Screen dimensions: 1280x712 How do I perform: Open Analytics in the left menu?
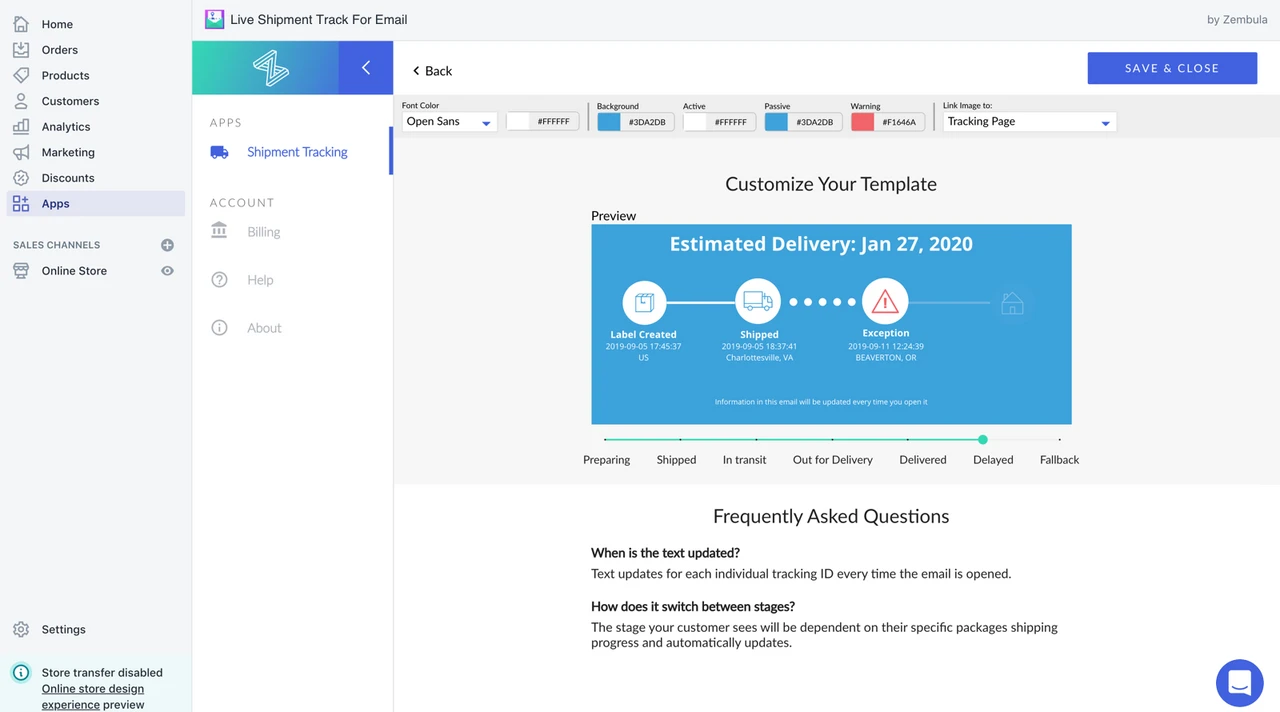(66, 127)
